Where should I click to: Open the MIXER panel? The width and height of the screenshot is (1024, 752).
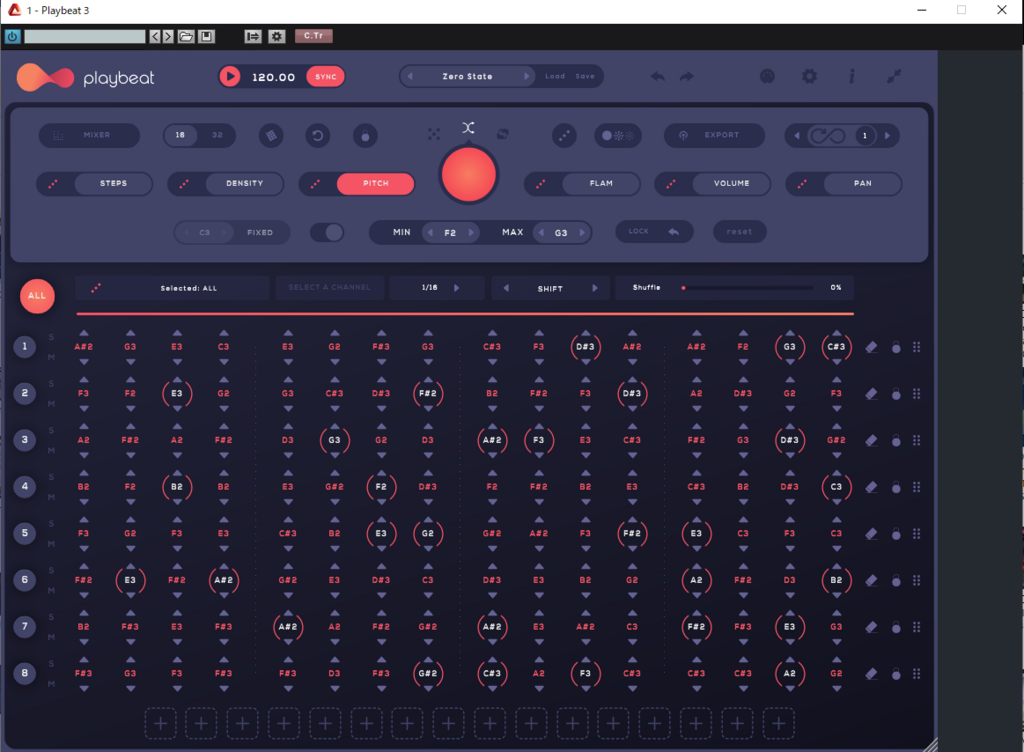coord(89,135)
